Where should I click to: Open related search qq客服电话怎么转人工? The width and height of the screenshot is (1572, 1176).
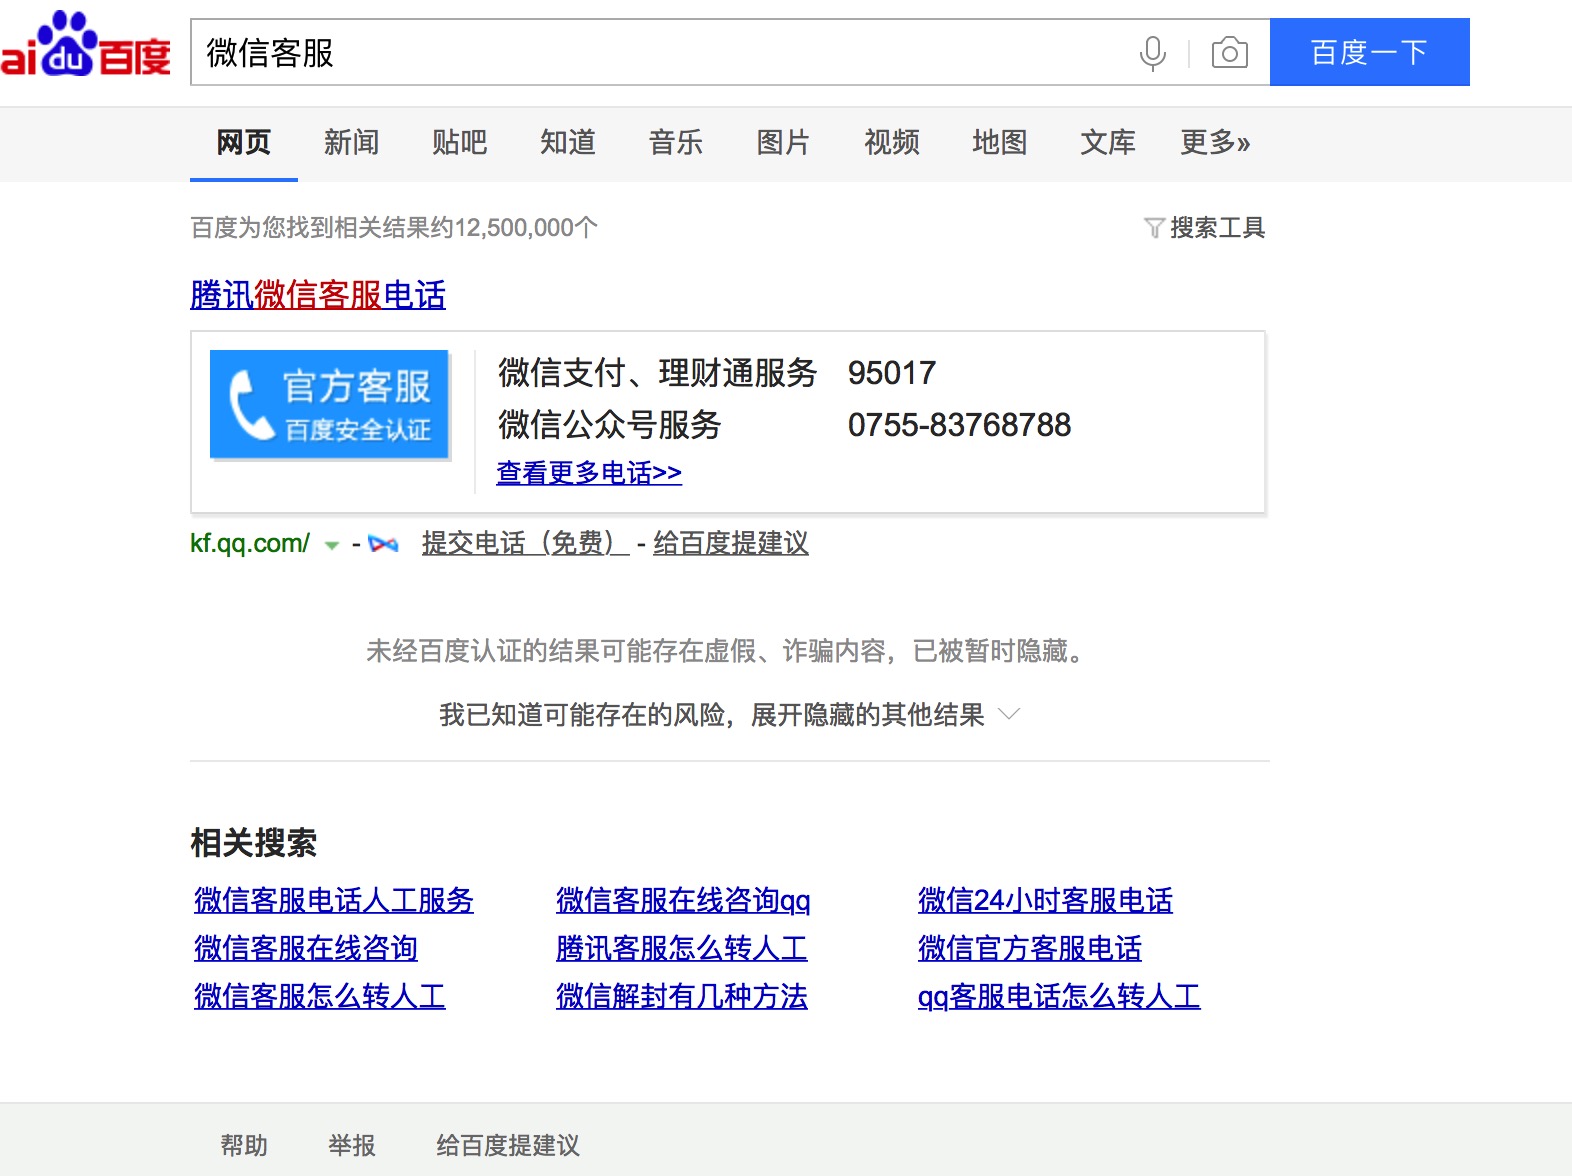[x=1059, y=996]
